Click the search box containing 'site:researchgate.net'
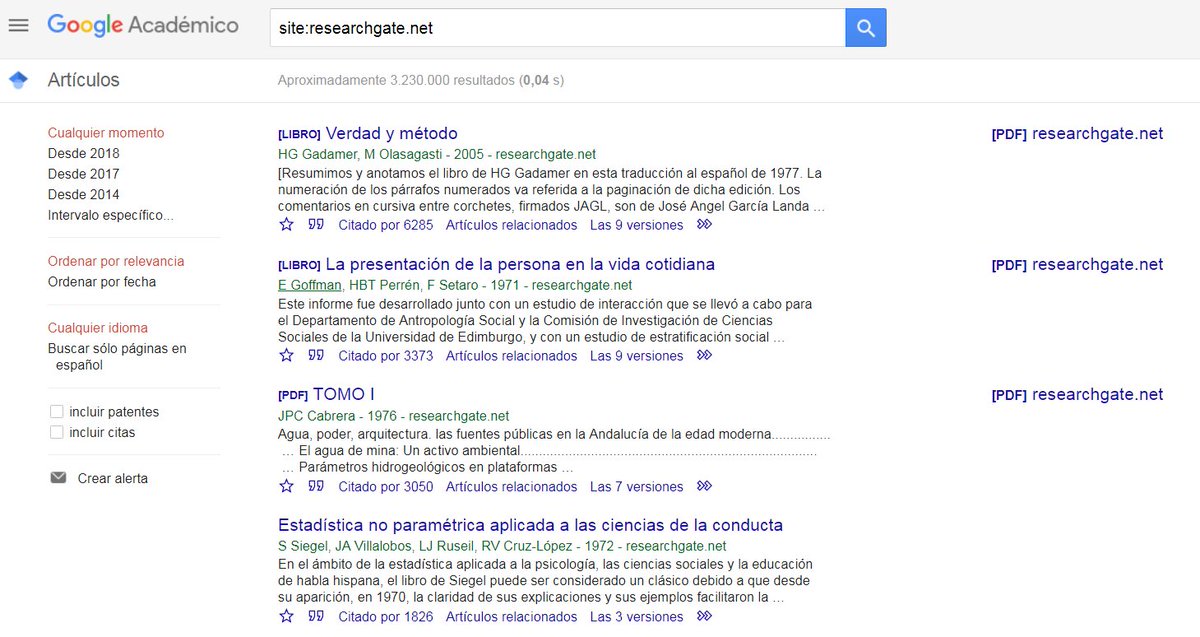This screenshot has height=637, width=1200. (x=558, y=28)
